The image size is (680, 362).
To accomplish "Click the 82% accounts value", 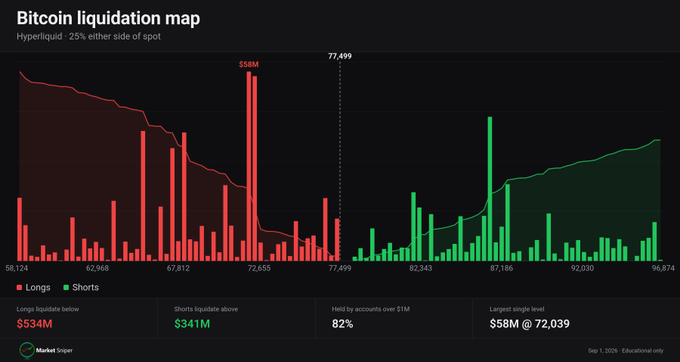I will click(x=343, y=323).
